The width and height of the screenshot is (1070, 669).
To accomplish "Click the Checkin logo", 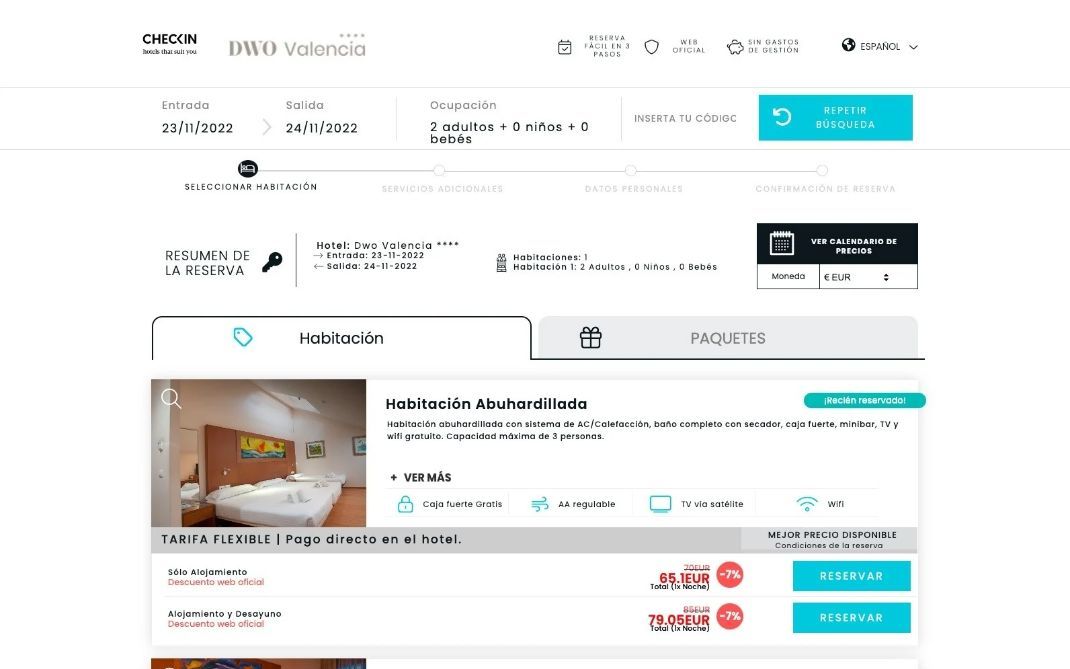I will tap(169, 44).
